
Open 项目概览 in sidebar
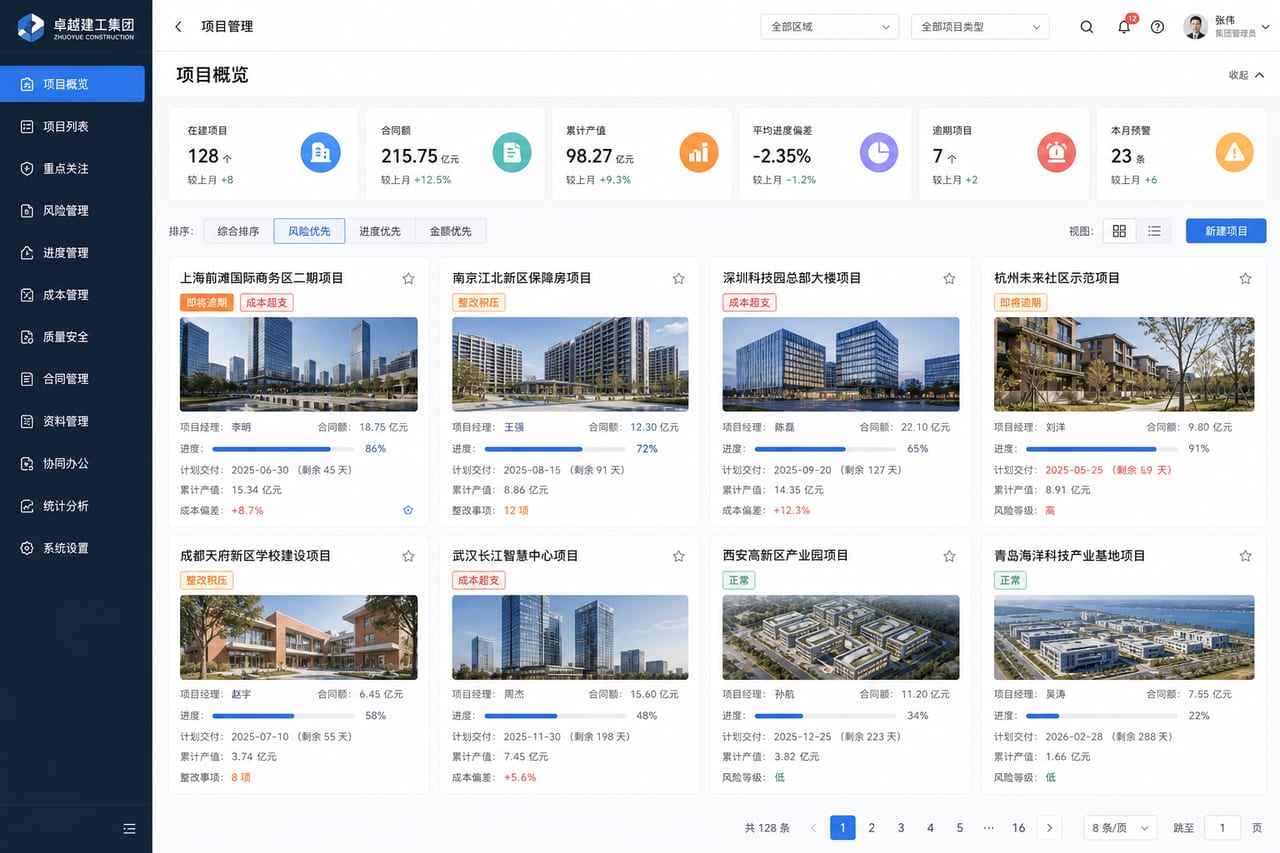[x=72, y=84]
